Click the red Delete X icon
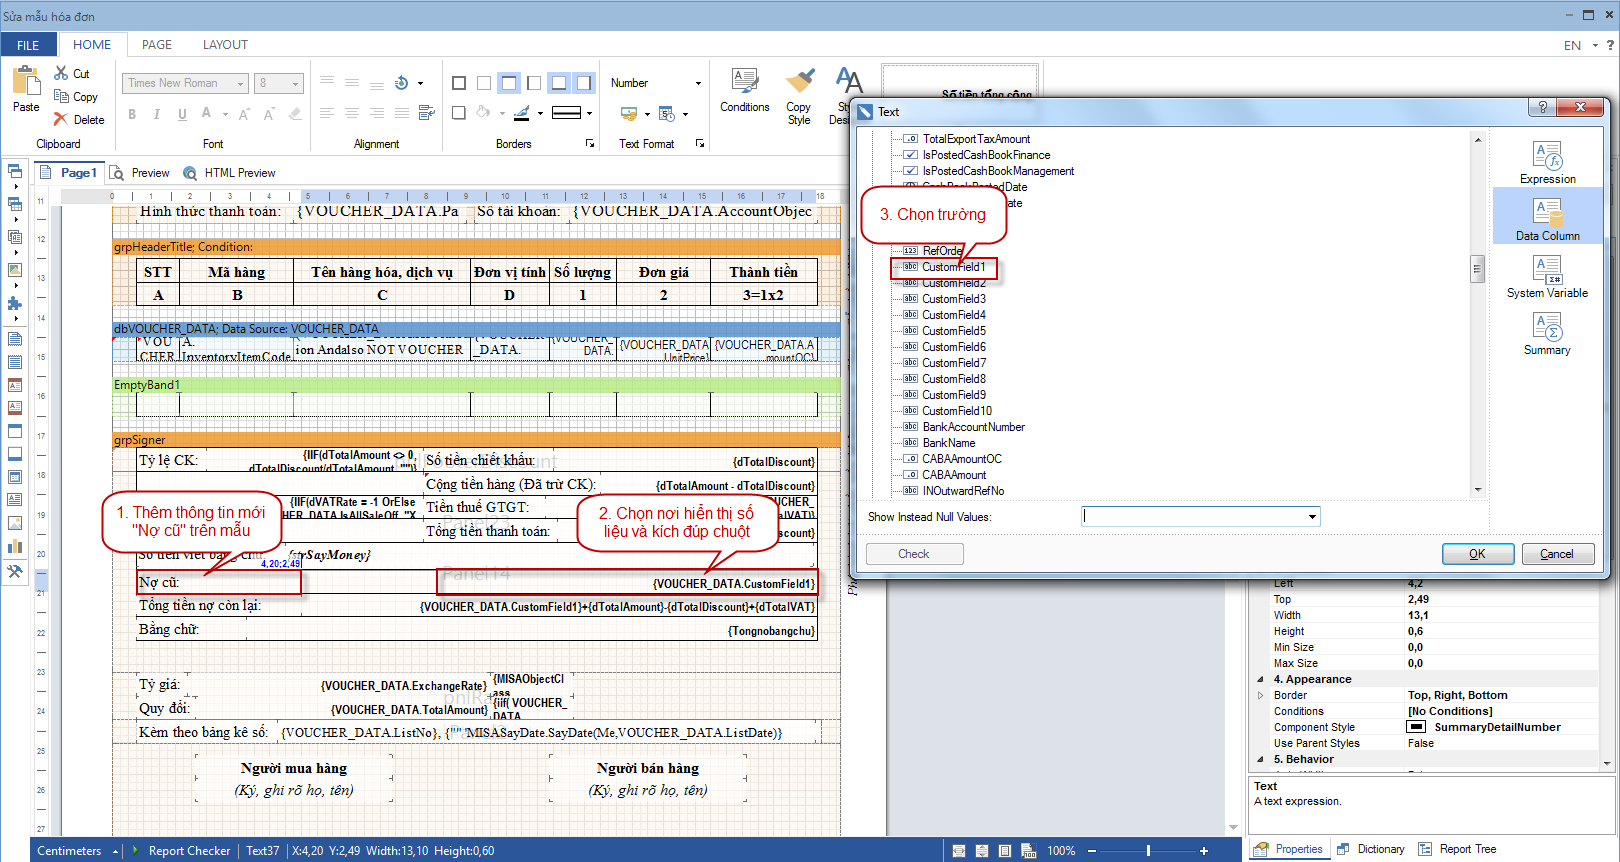This screenshot has height=862, width=1620. (x=61, y=119)
